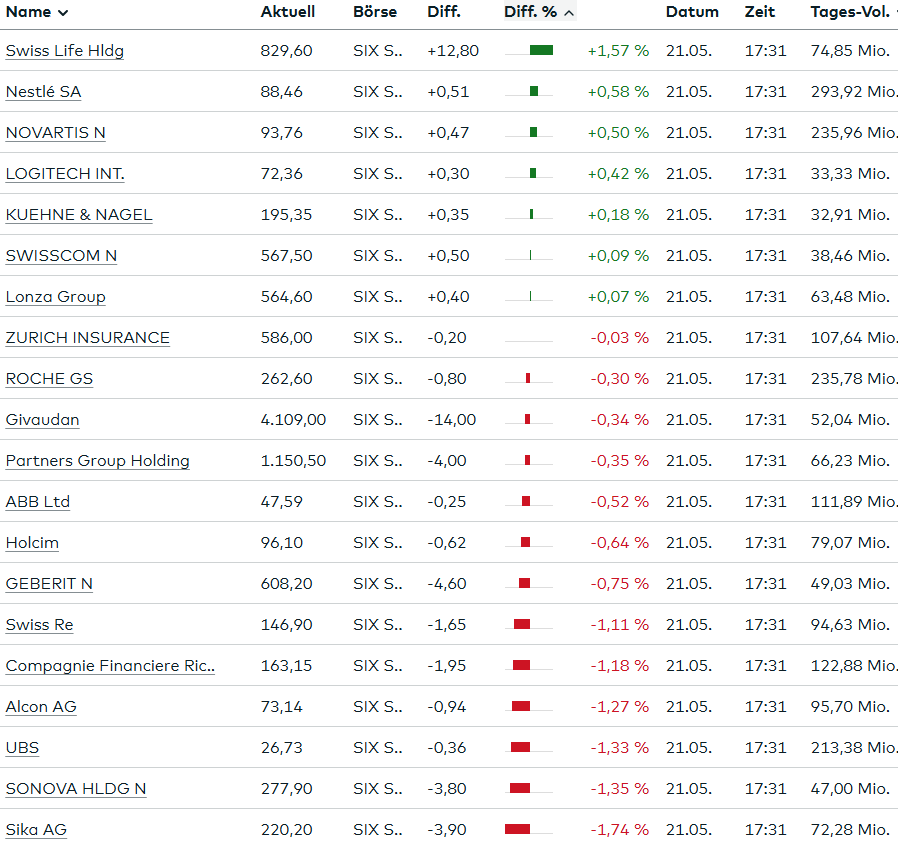Open the Swiss Re stock link

(x=40, y=625)
